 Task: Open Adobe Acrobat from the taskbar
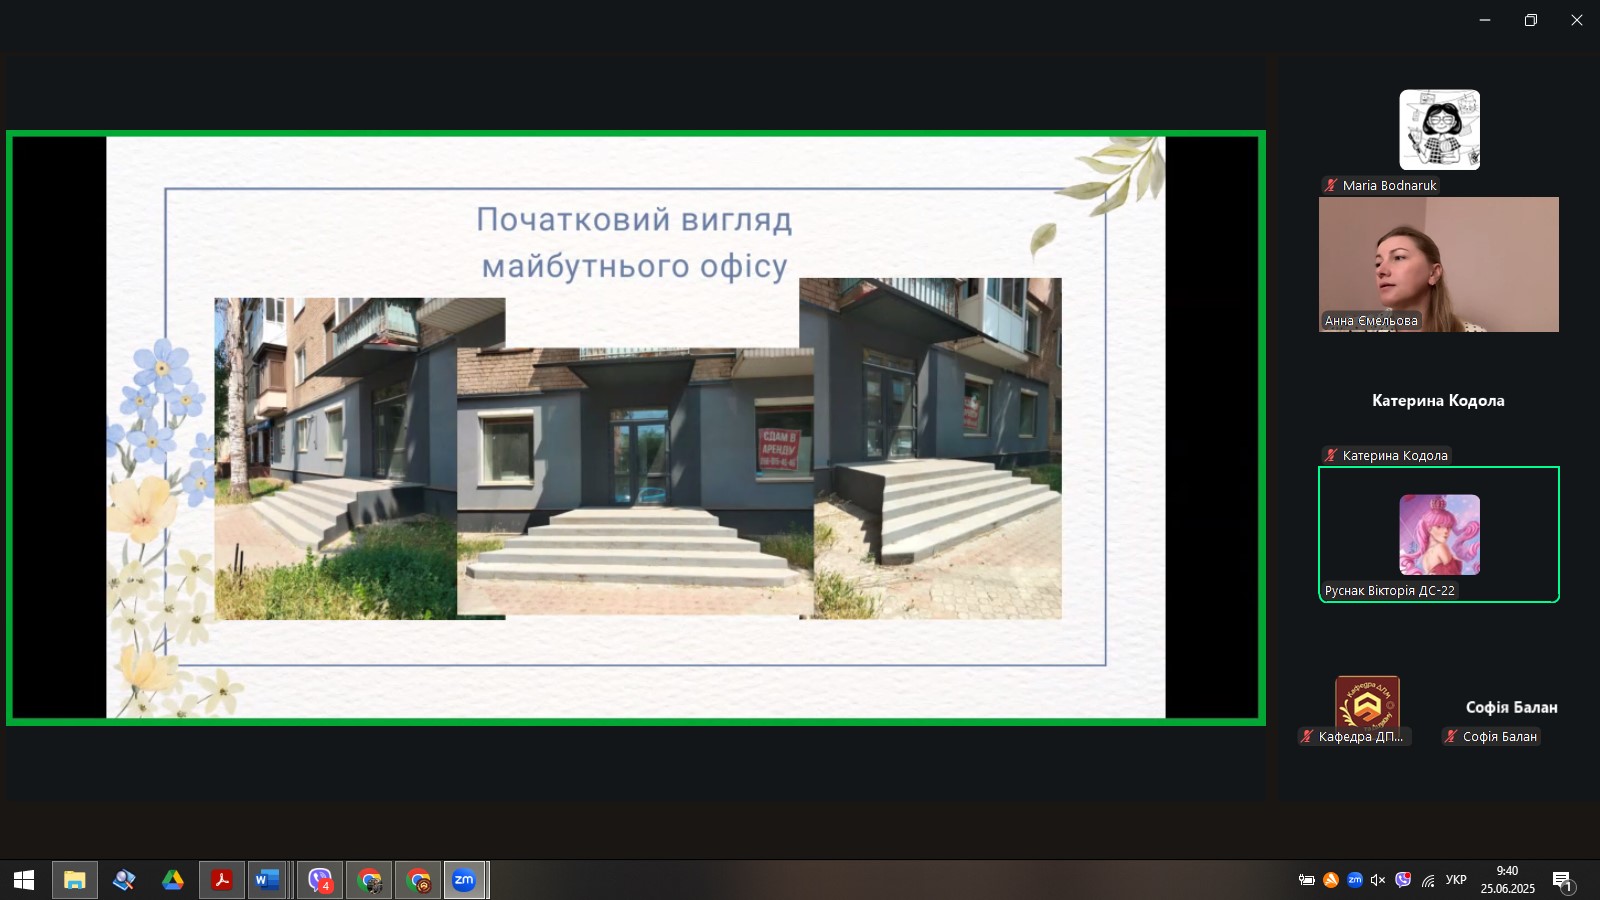pyautogui.click(x=221, y=881)
